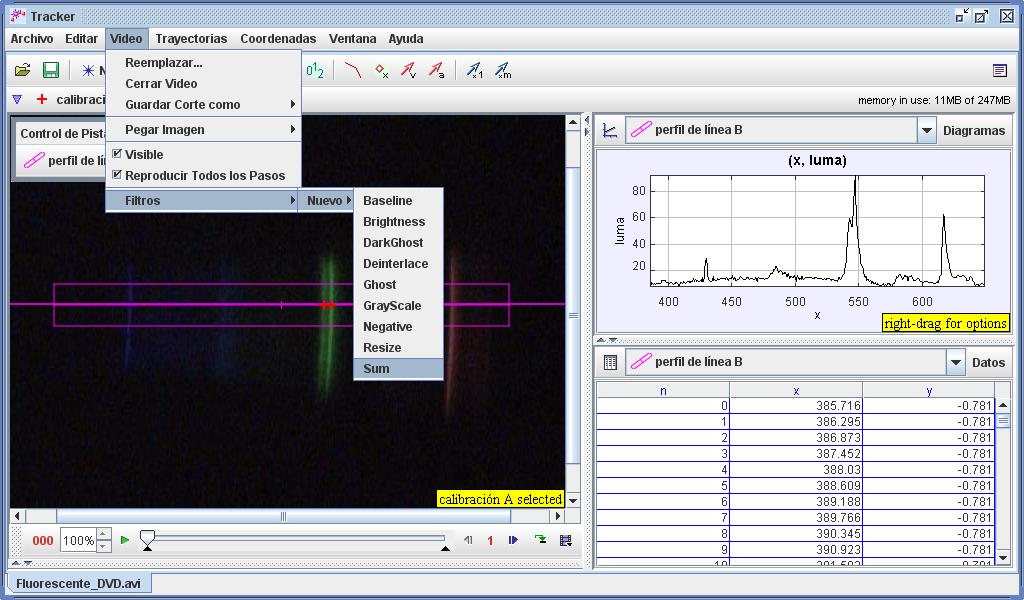Click the Open file folder icon
The height and width of the screenshot is (600, 1024).
click(x=22, y=71)
